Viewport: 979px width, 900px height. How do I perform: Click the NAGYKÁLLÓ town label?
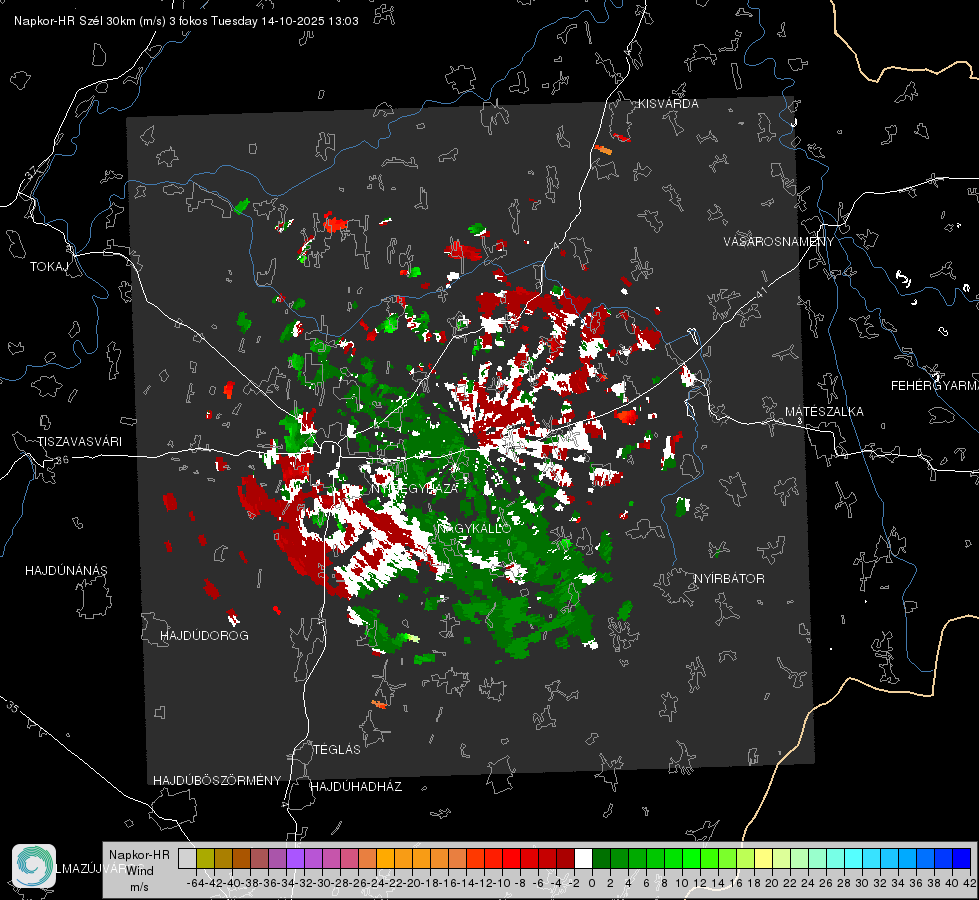coord(475,528)
